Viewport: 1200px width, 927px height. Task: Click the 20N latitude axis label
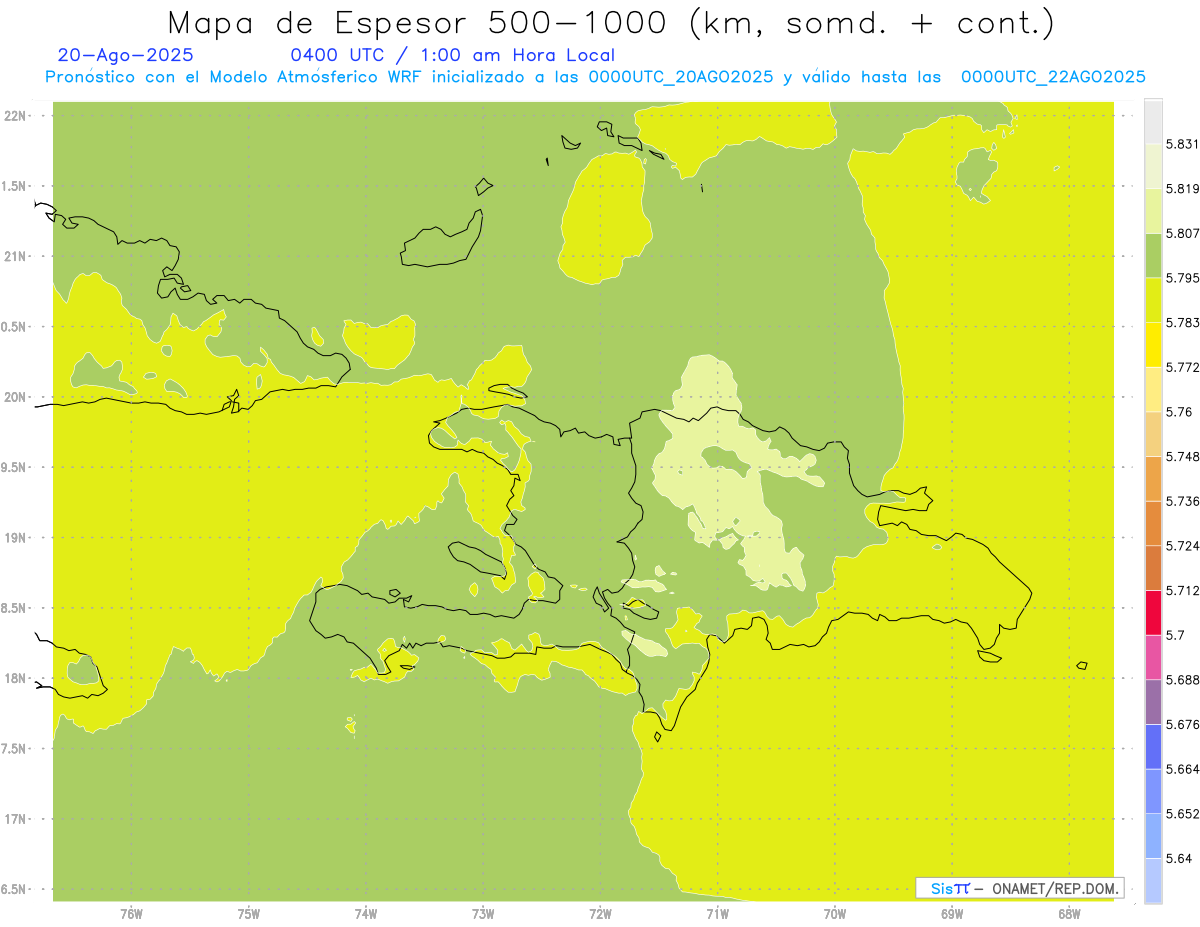pos(14,397)
